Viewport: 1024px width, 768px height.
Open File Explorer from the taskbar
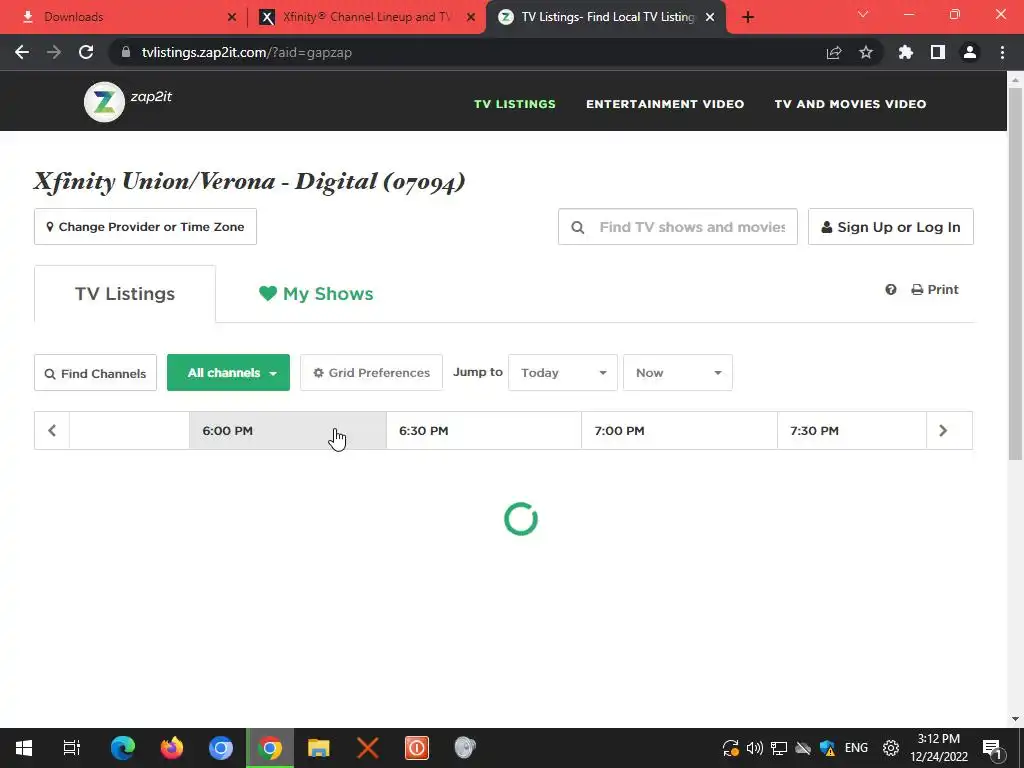pos(319,748)
